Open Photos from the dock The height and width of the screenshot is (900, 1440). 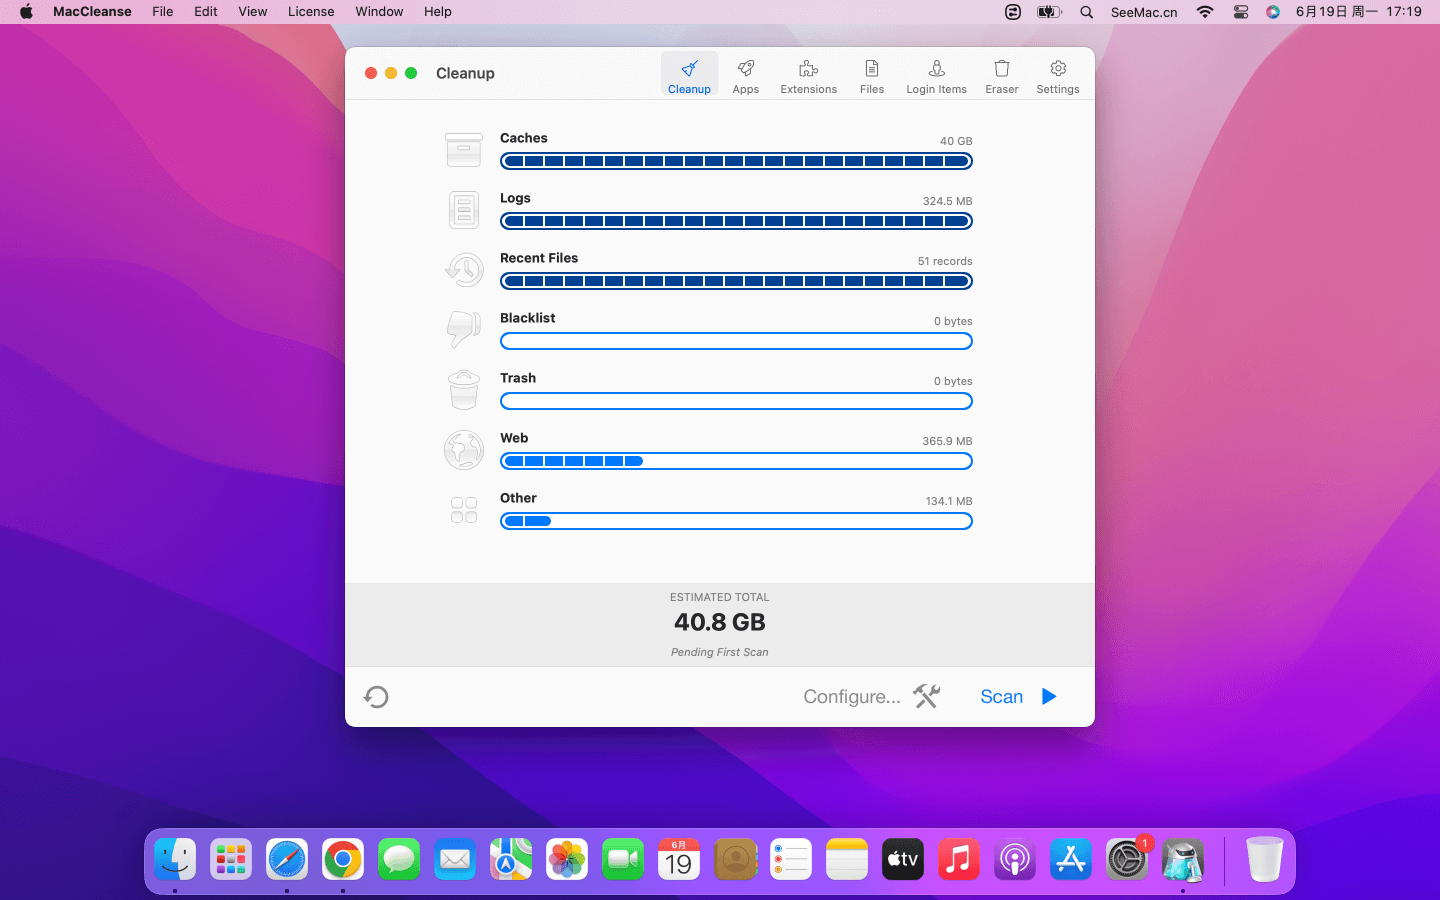coord(567,859)
